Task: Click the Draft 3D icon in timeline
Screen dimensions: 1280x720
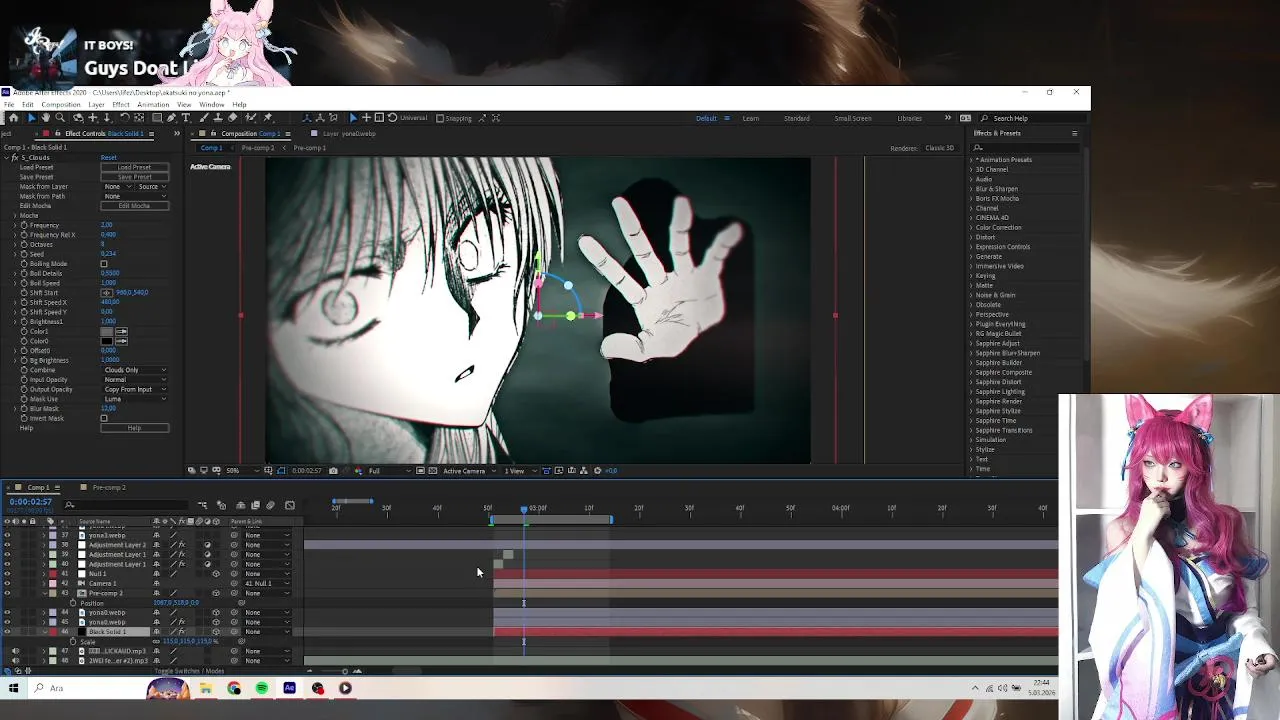Action: 221,505
